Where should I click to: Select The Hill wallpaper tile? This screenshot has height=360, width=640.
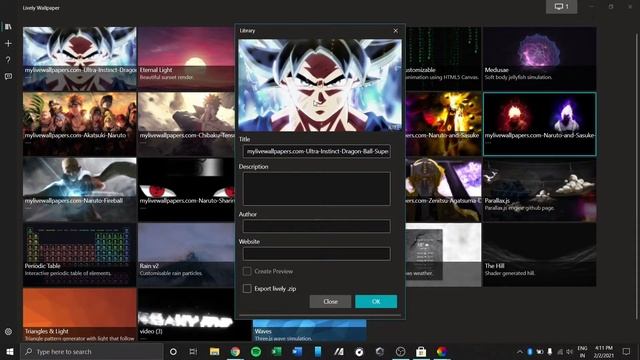540,255
